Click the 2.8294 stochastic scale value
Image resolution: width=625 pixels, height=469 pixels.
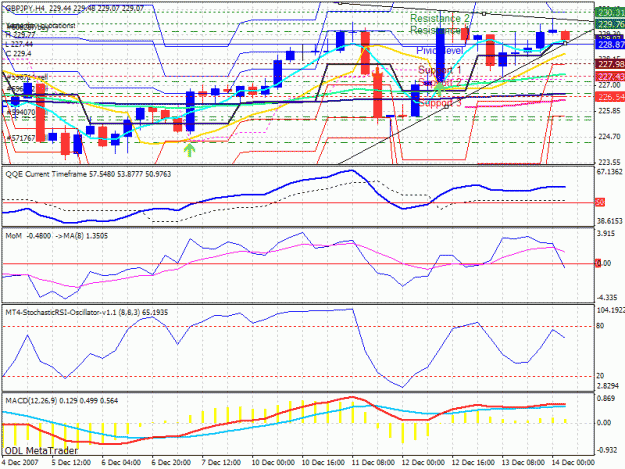coord(608,386)
